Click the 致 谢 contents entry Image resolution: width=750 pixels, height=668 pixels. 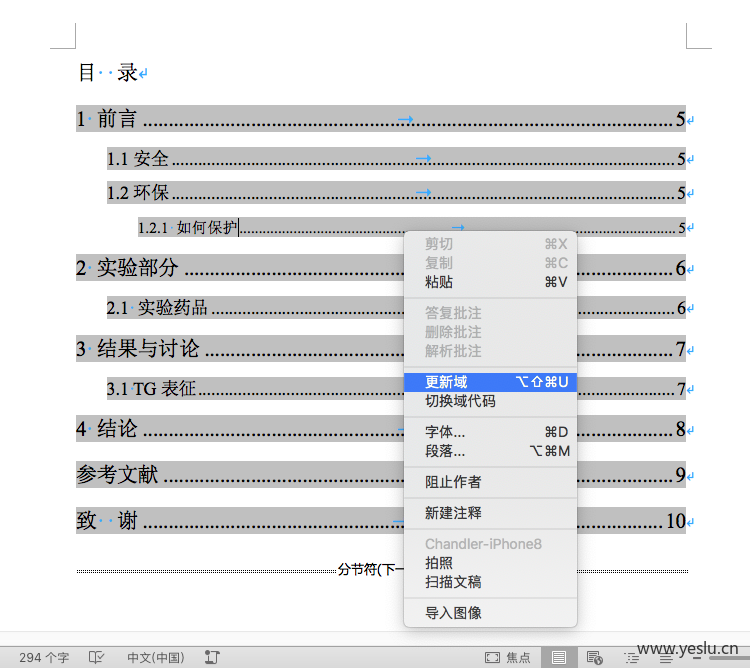pos(381,521)
